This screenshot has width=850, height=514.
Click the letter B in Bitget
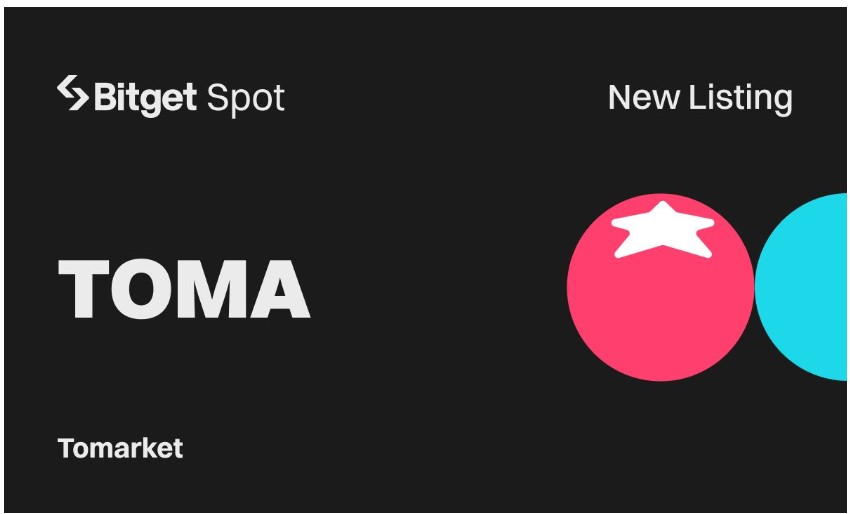[105, 98]
